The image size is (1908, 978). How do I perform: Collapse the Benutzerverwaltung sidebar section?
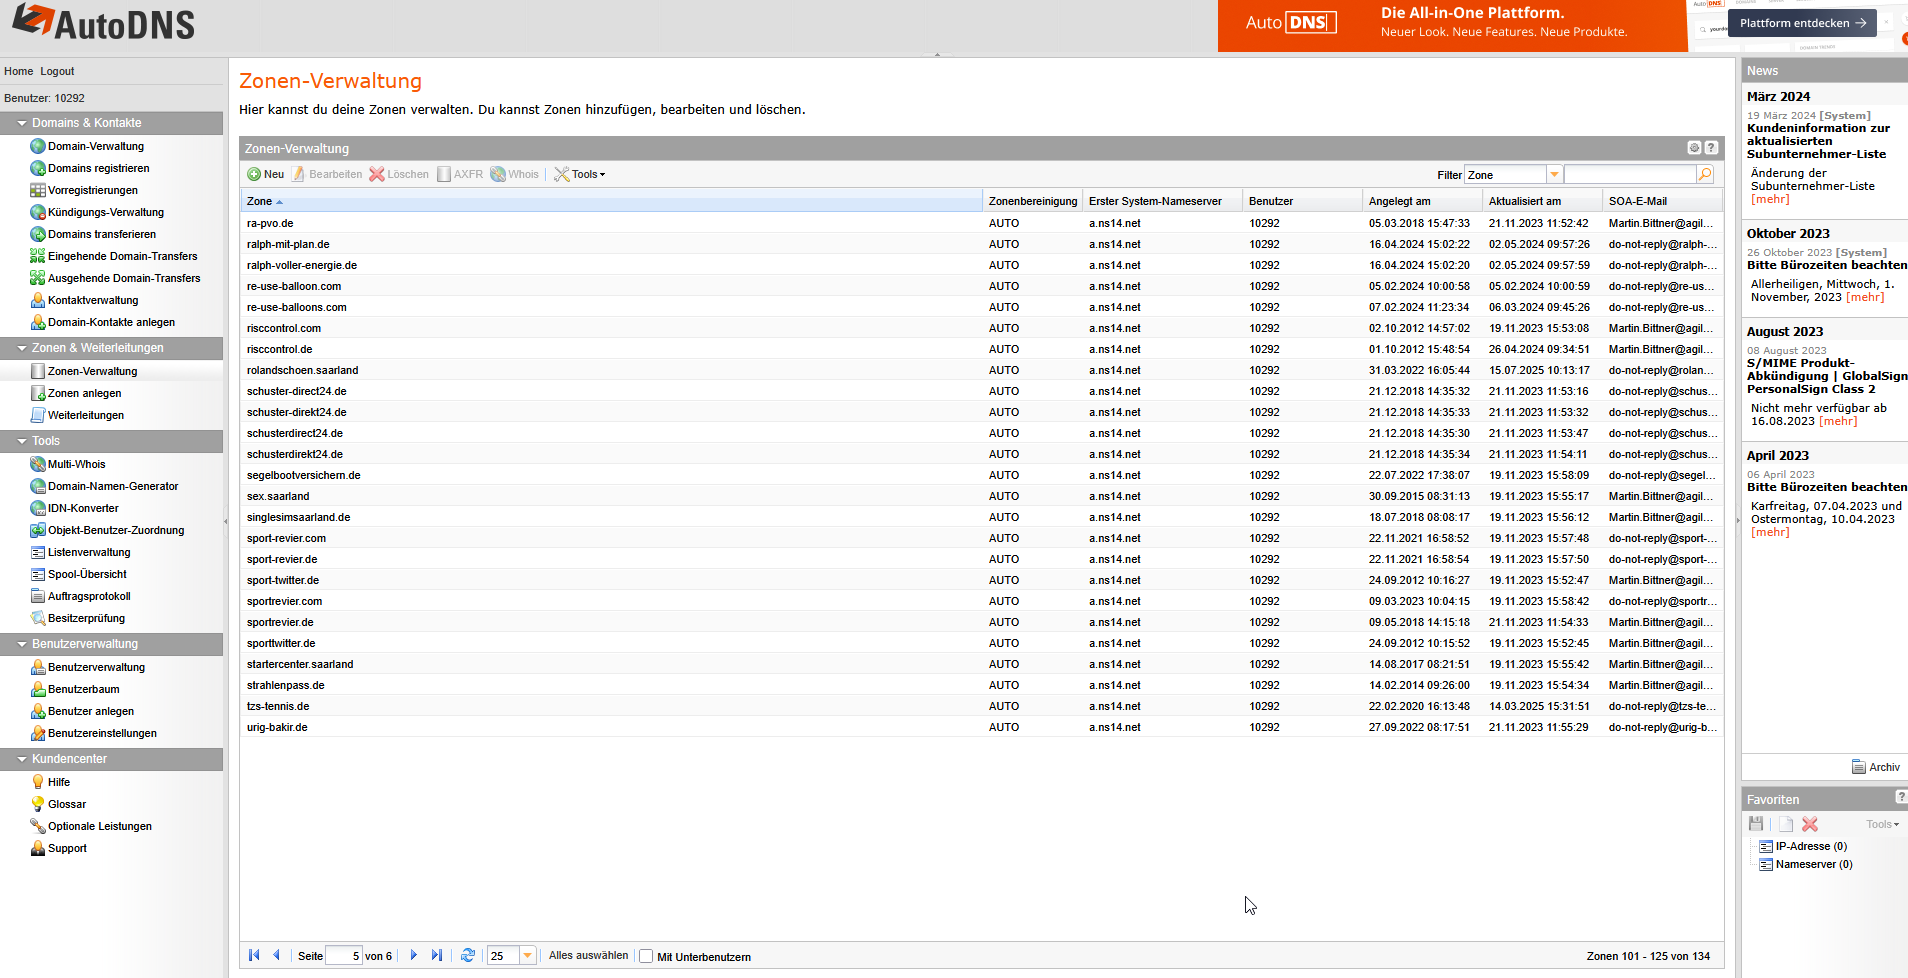(x=22, y=644)
